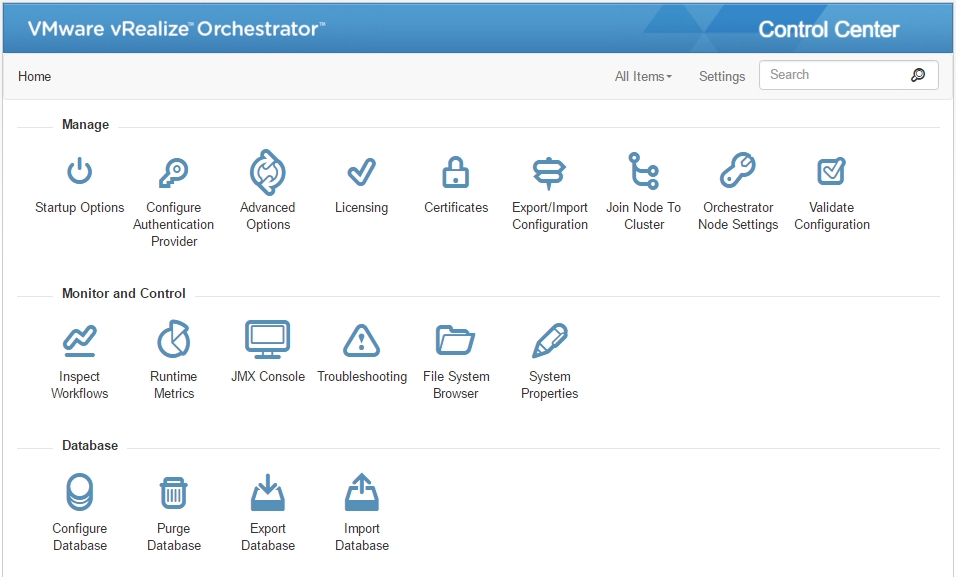Open the Purge Database trash icon
Image resolution: width=956 pixels, height=577 pixels.
click(x=174, y=493)
